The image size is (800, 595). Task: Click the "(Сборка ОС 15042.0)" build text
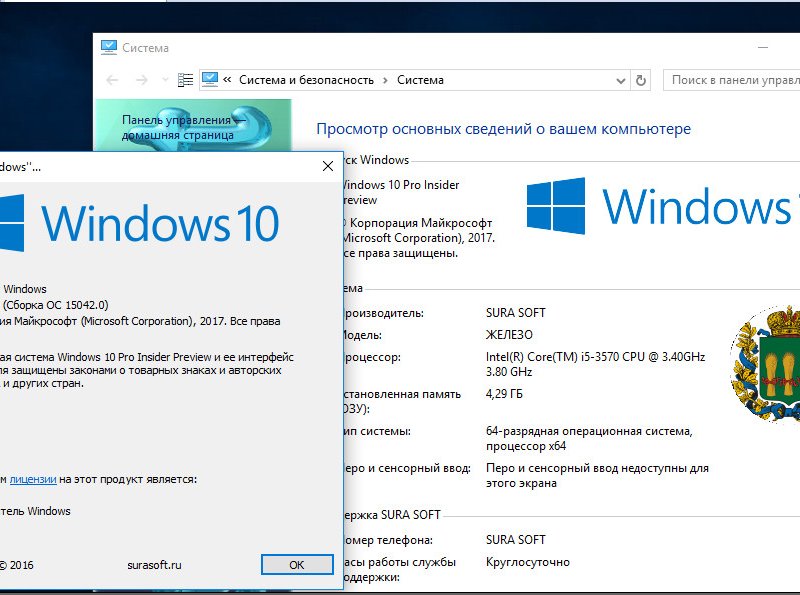click(x=56, y=305)
